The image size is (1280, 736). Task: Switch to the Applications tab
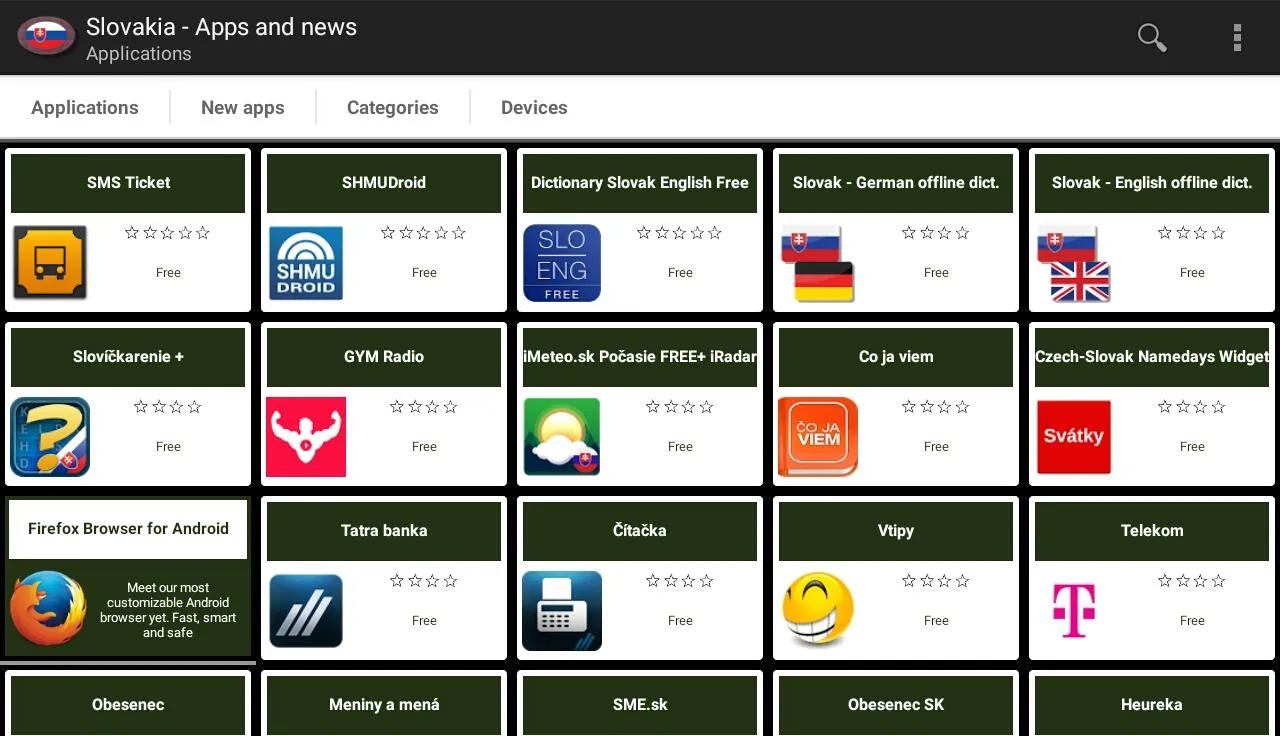[x=85, y=107]
